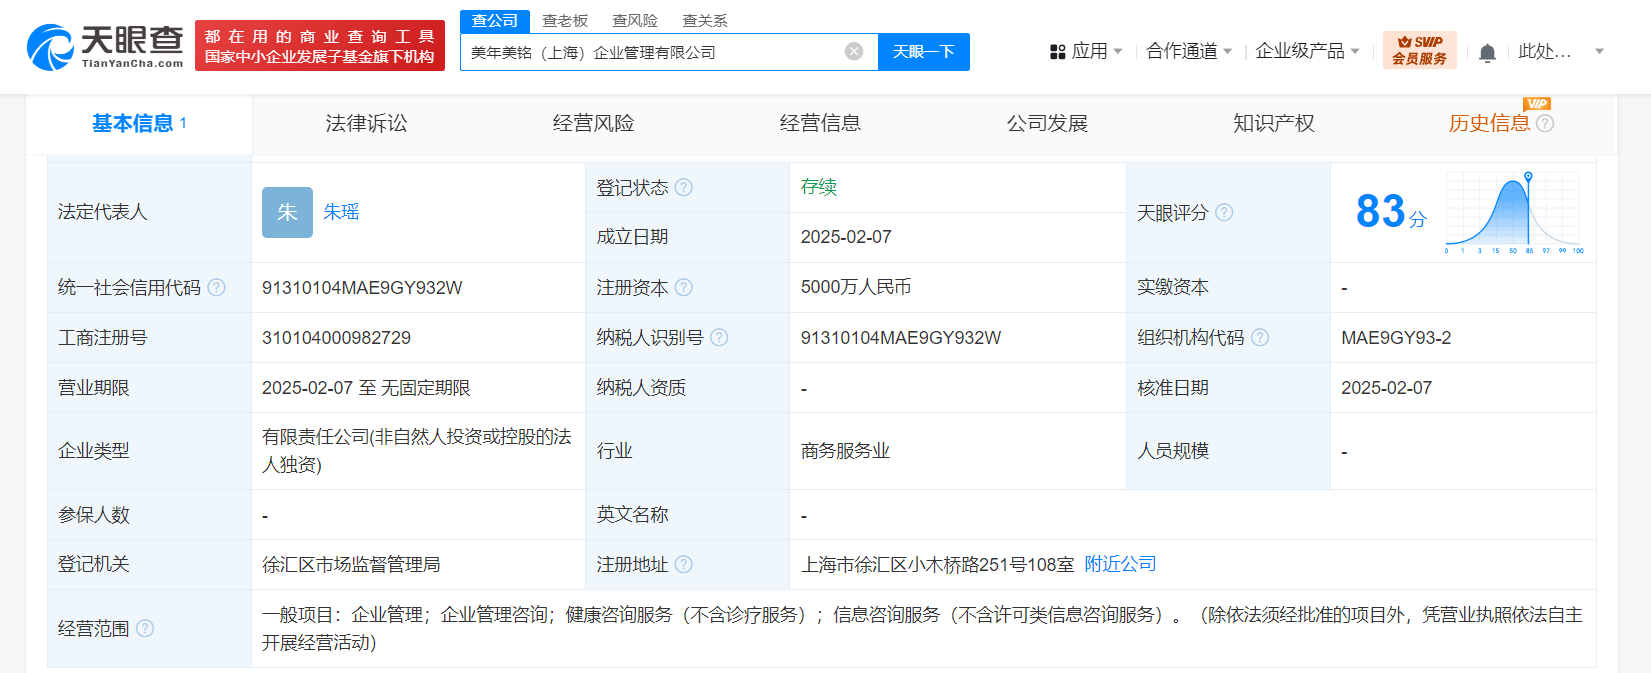1651x673 pixels.
Task: Expand the 企业级产品 dropdown
Action: pos(1307,51)
